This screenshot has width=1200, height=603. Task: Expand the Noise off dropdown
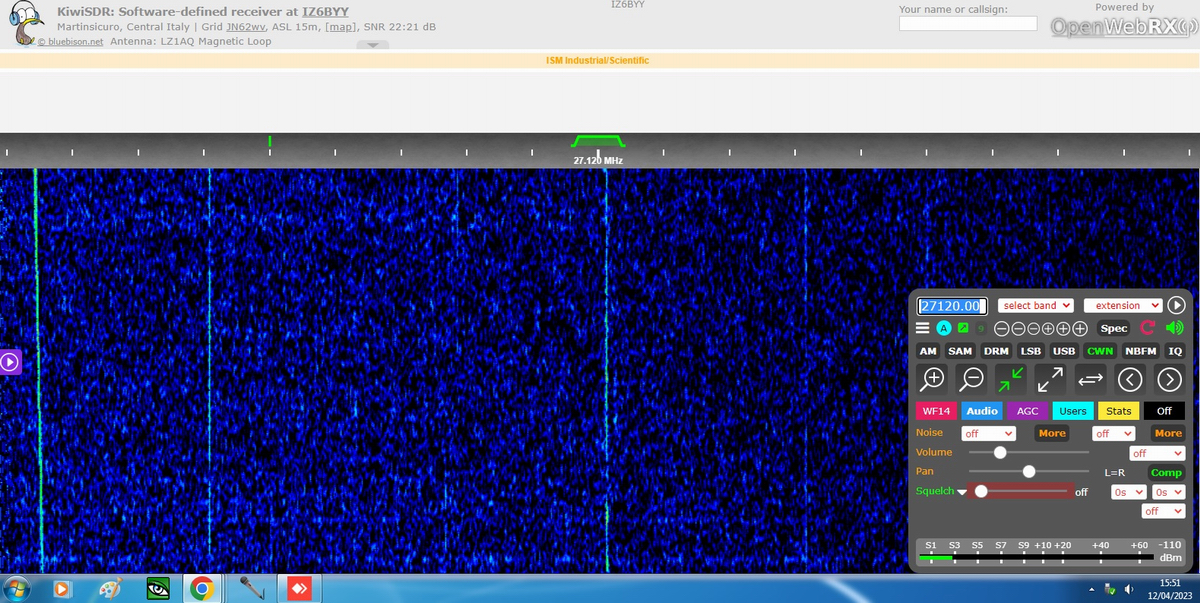988,433
